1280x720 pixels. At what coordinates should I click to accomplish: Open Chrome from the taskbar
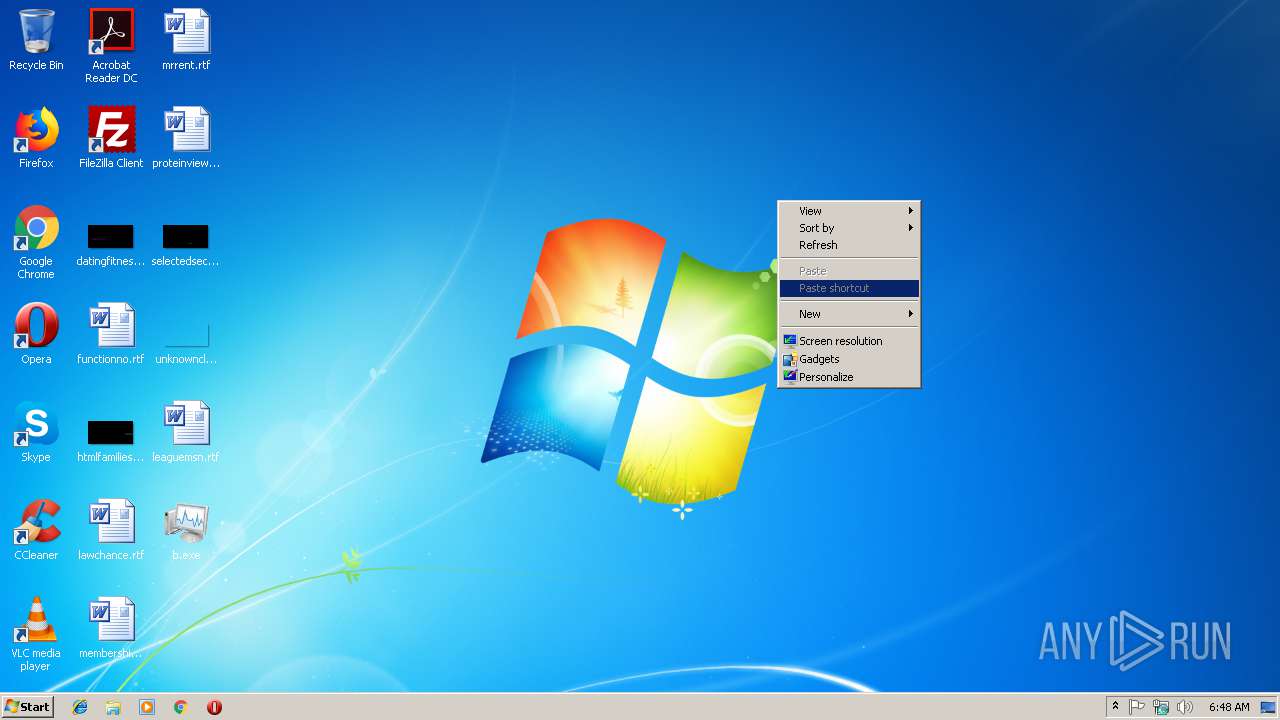[181, 707]
